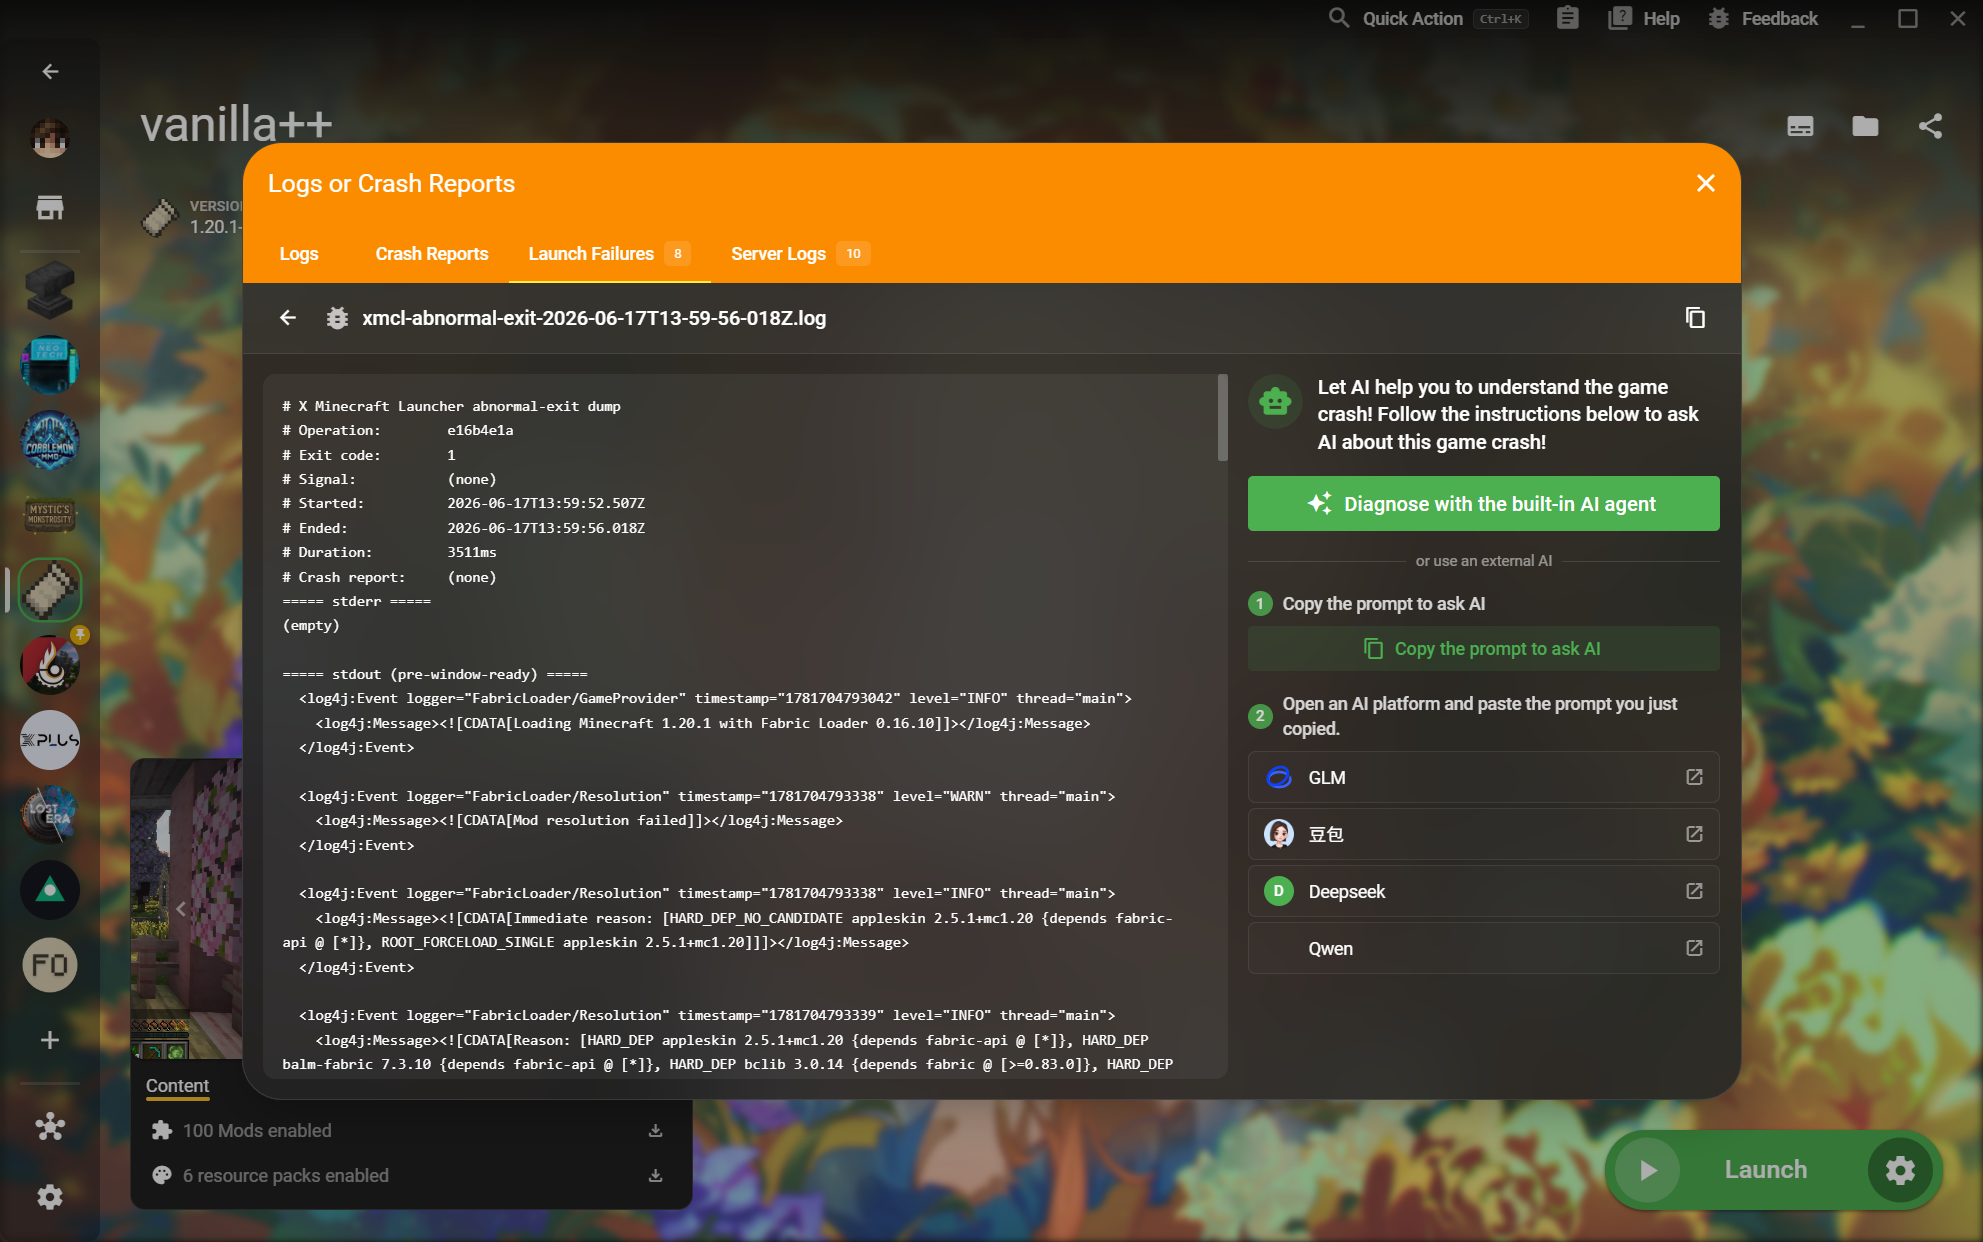Open the Feedback menu
Screen dimensions: 1983x1242
(1762, 18)
